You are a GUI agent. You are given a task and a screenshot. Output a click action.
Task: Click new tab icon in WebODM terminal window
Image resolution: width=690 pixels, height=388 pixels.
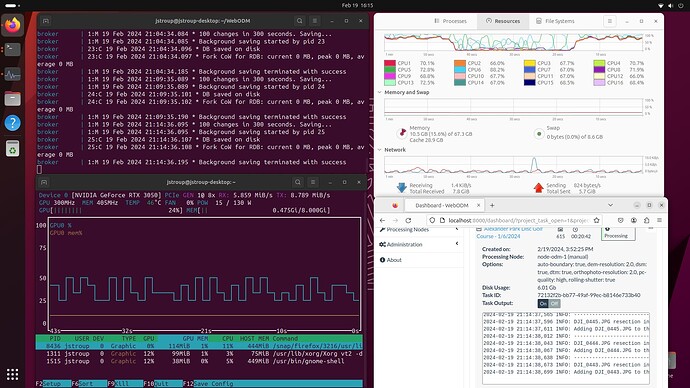45,21
